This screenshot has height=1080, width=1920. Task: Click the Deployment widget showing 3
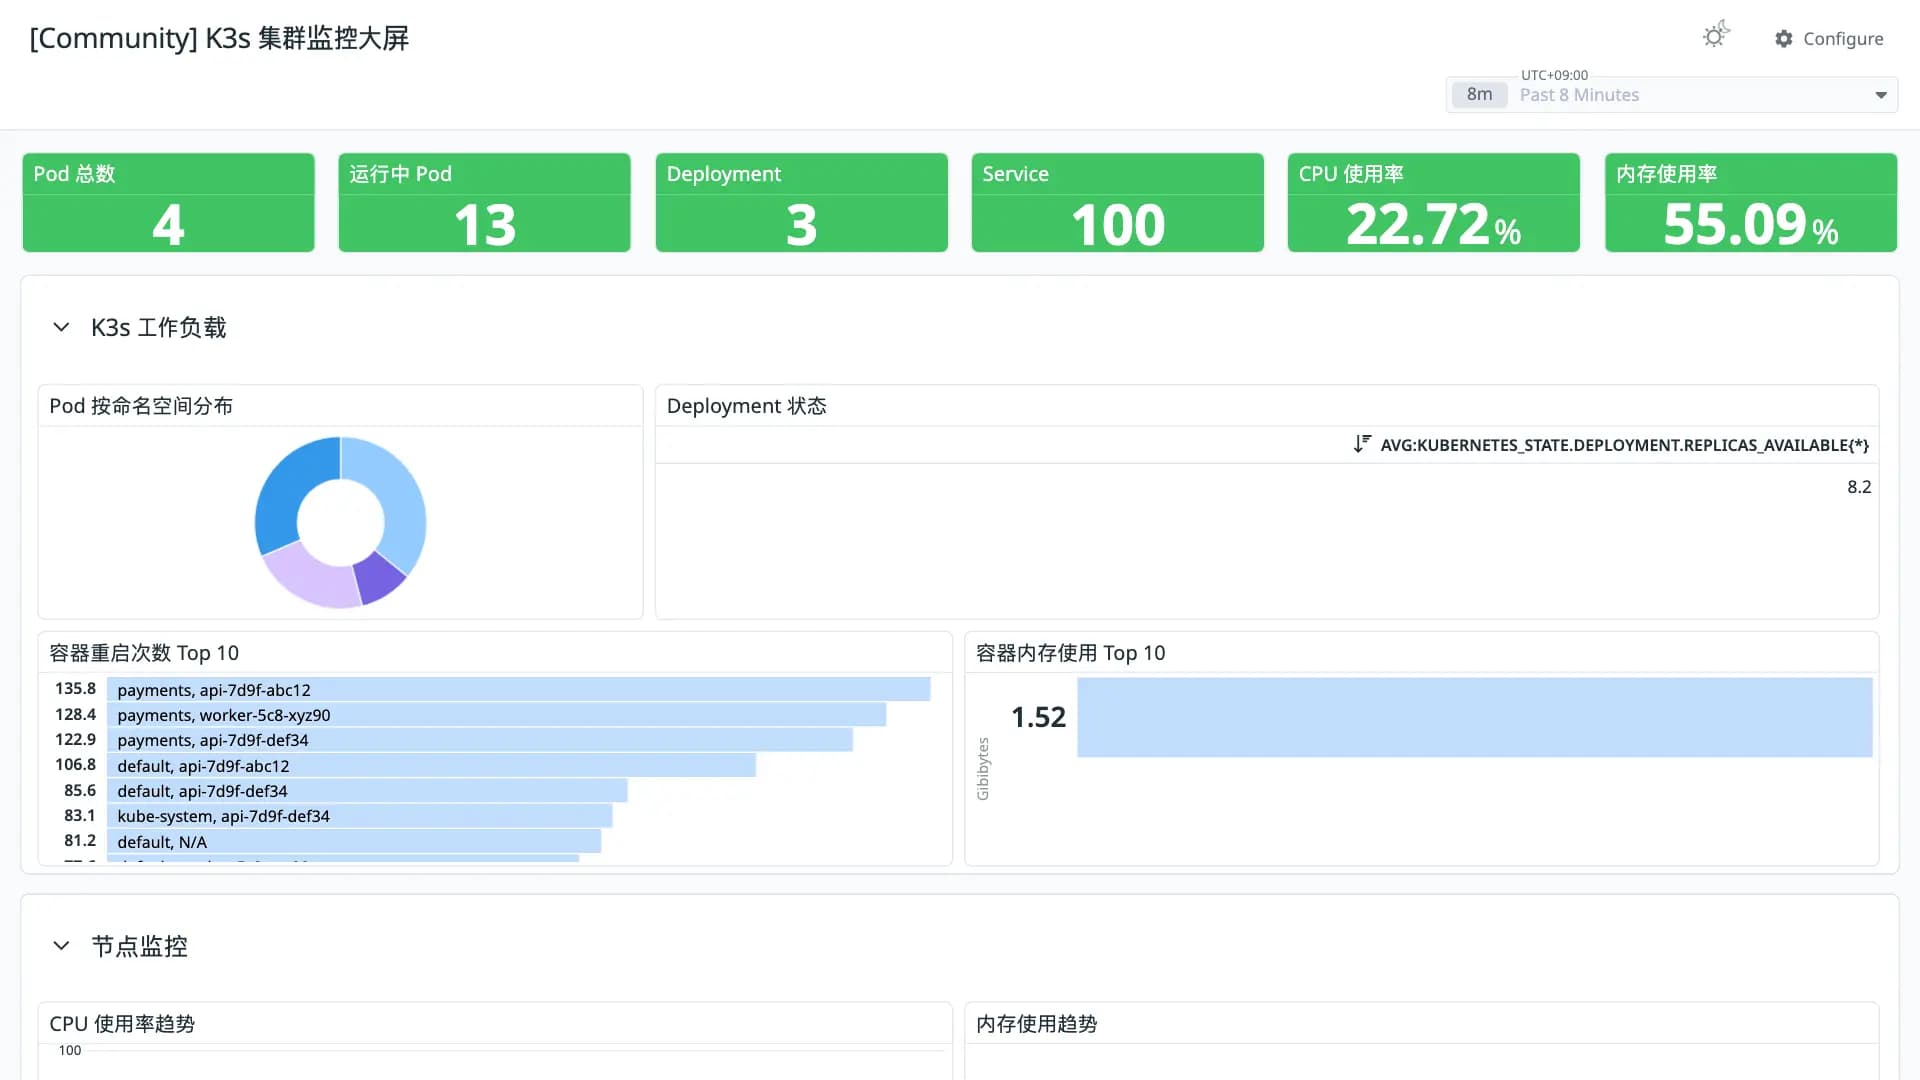coord(801,202)
